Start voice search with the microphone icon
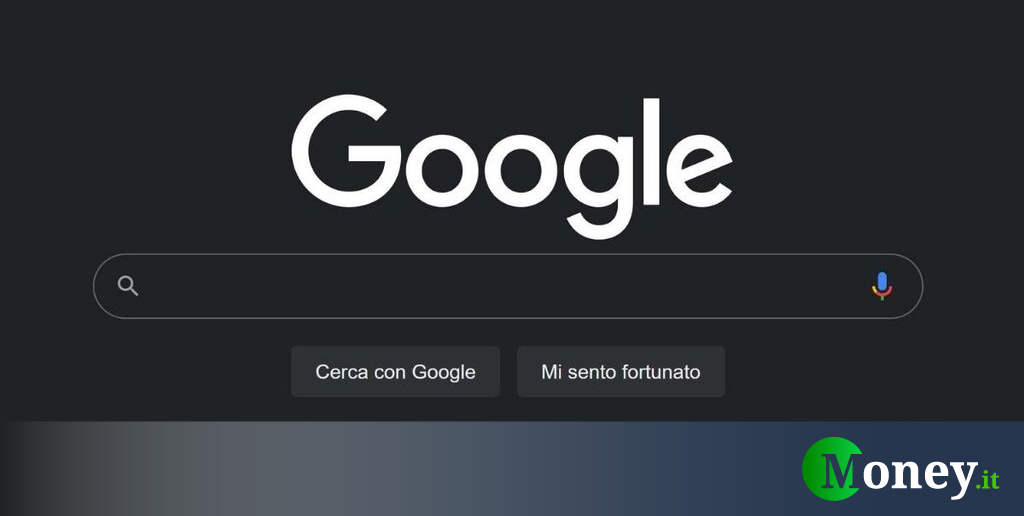 tap(882, 286)
